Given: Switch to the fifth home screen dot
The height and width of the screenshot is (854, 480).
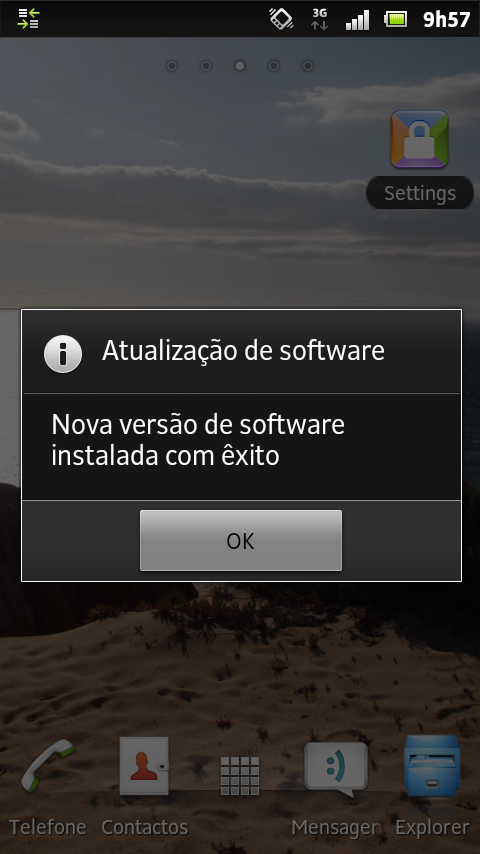Looking at the screenshot, I should 307,66.
